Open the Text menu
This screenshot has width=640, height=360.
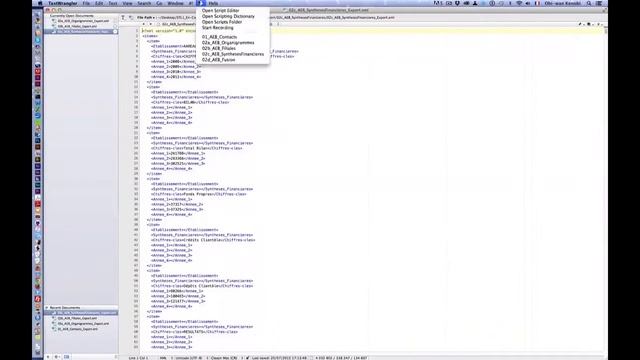point(113,3)
